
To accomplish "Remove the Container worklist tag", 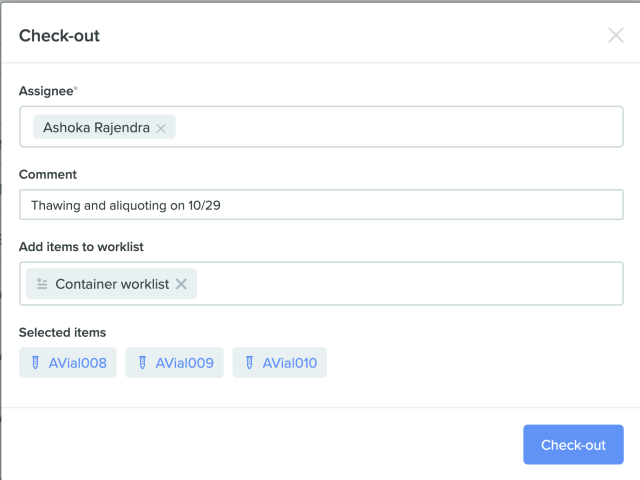I will 181,284.
